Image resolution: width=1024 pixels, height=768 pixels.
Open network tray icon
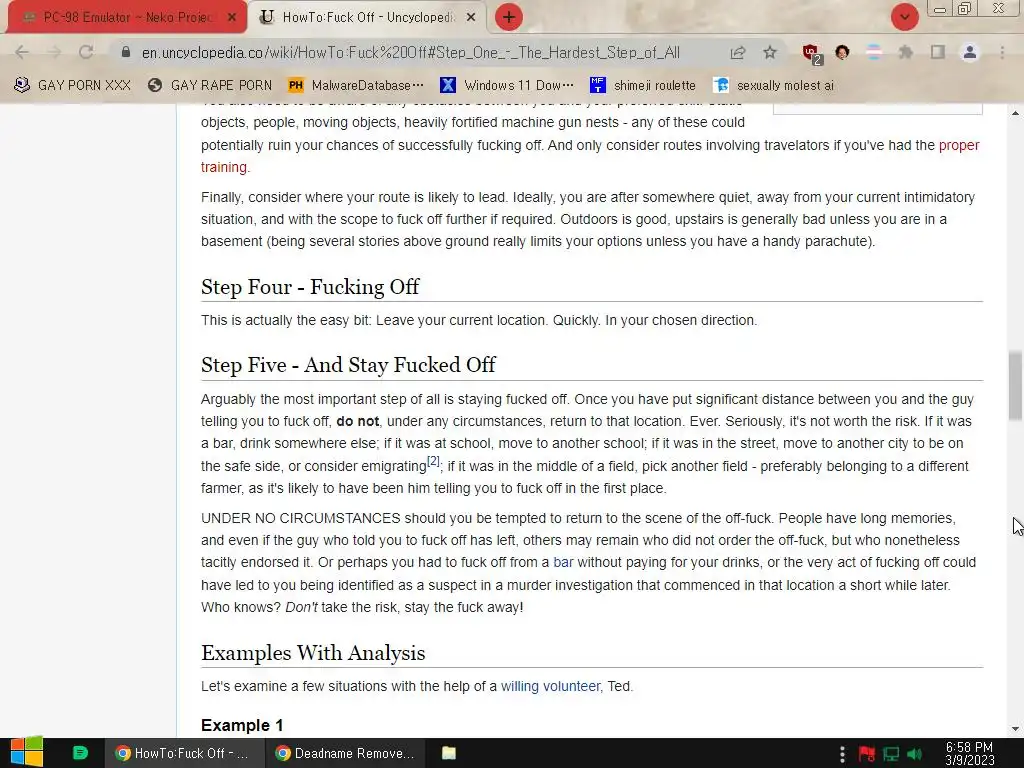pos(891,754)
